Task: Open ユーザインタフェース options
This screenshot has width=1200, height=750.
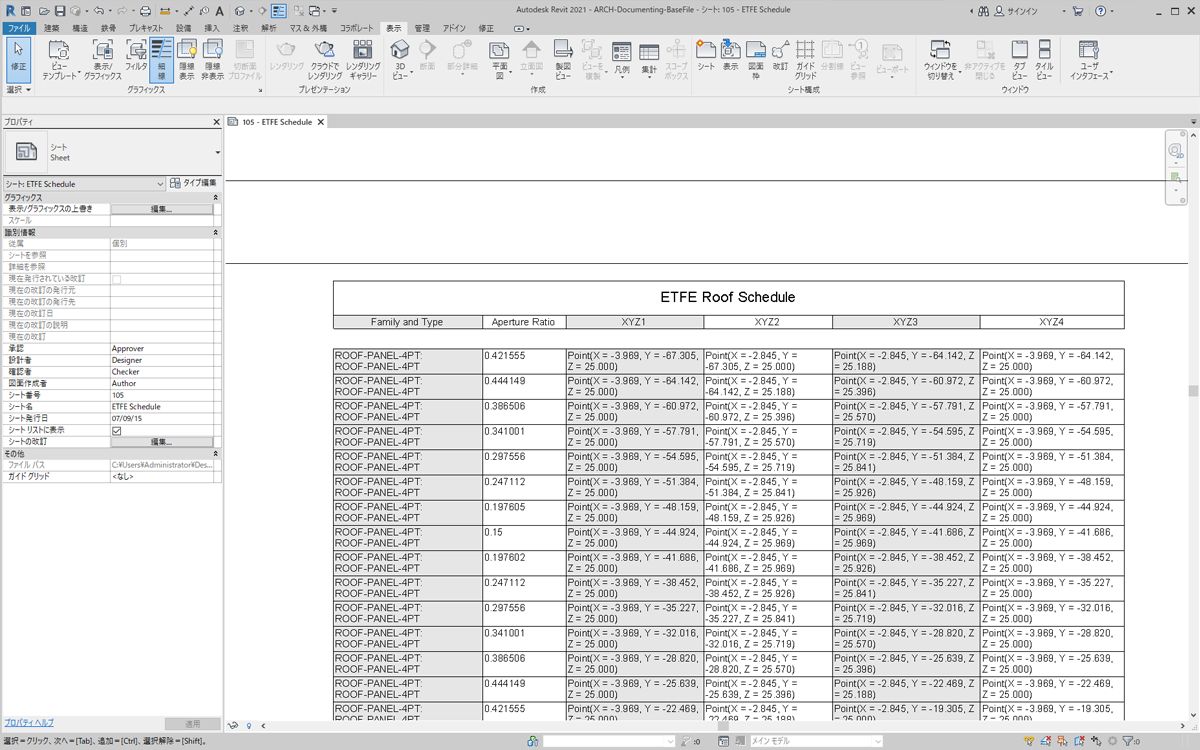Action: (1090, 60)
